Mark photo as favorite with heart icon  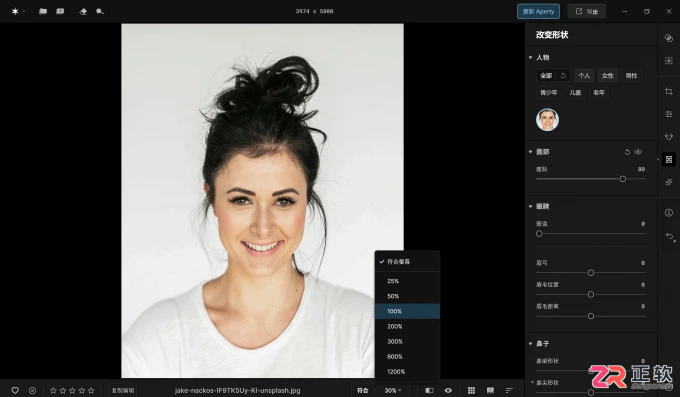[15, 390]
